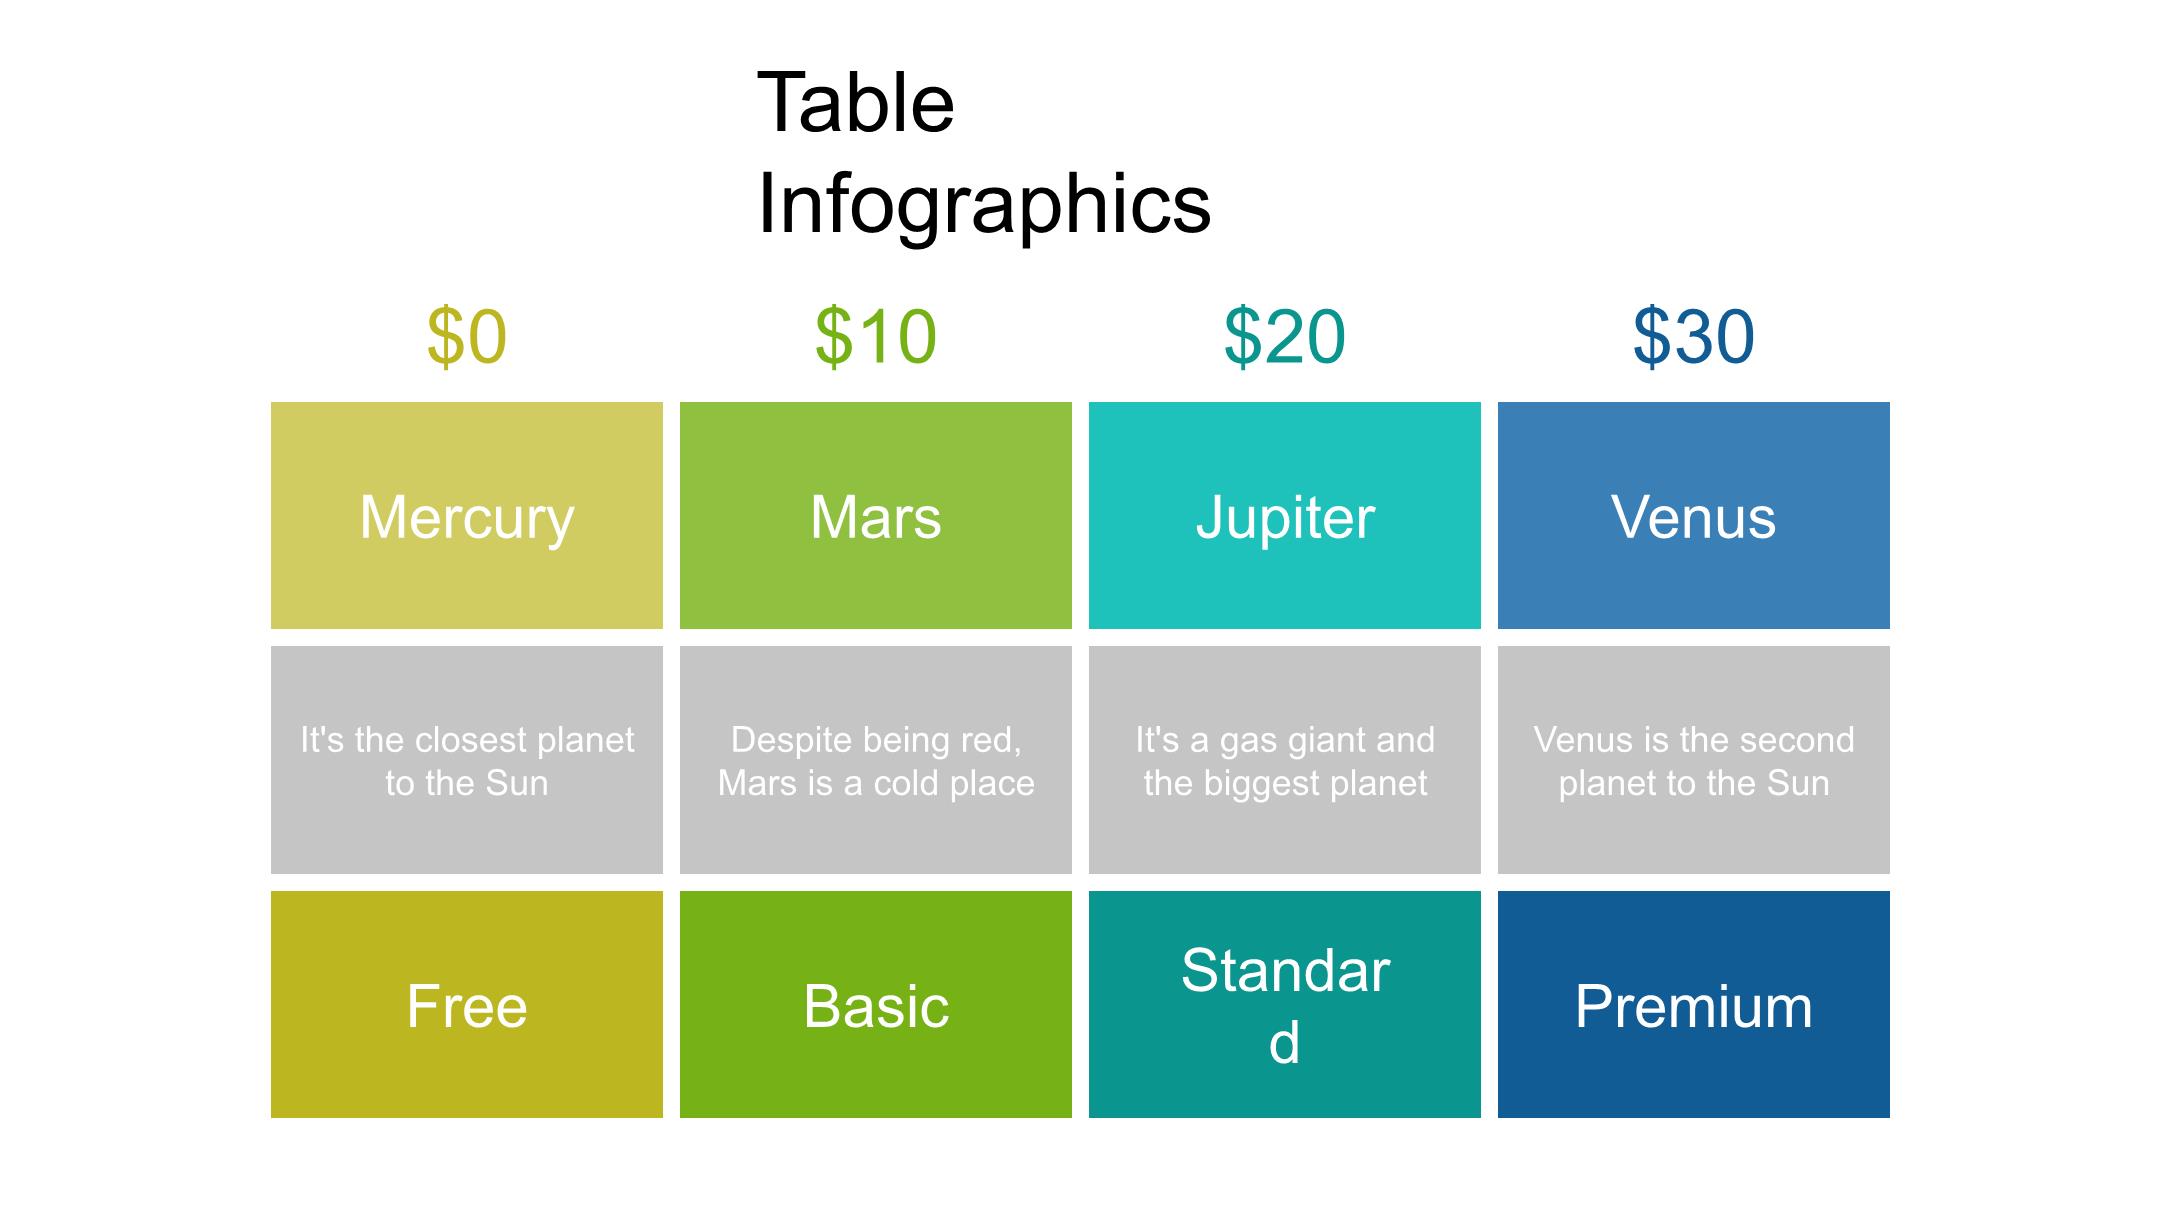The height and width of the screenshot is (1215, 2160).
Task: Select the $10 price label
Action: 876,337
